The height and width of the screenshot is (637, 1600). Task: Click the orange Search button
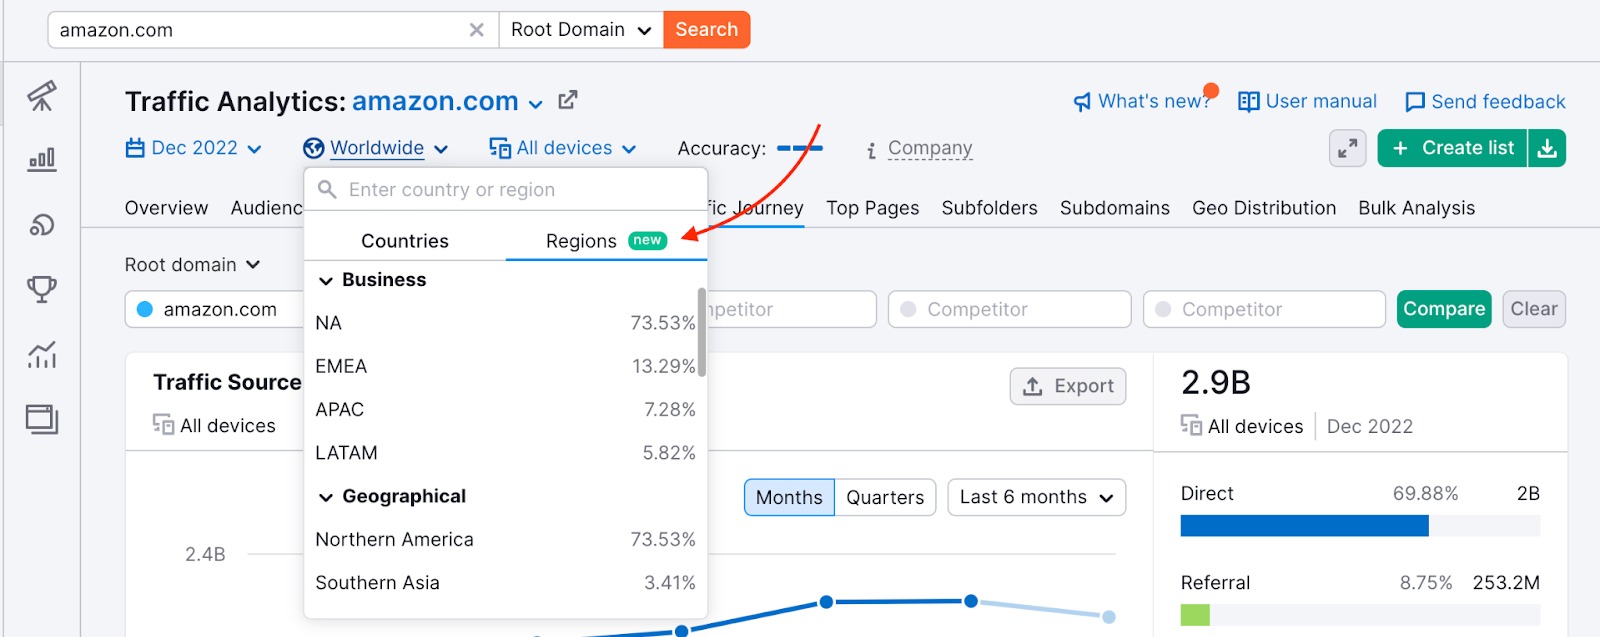pyautogui.click(x=707, y=30)
